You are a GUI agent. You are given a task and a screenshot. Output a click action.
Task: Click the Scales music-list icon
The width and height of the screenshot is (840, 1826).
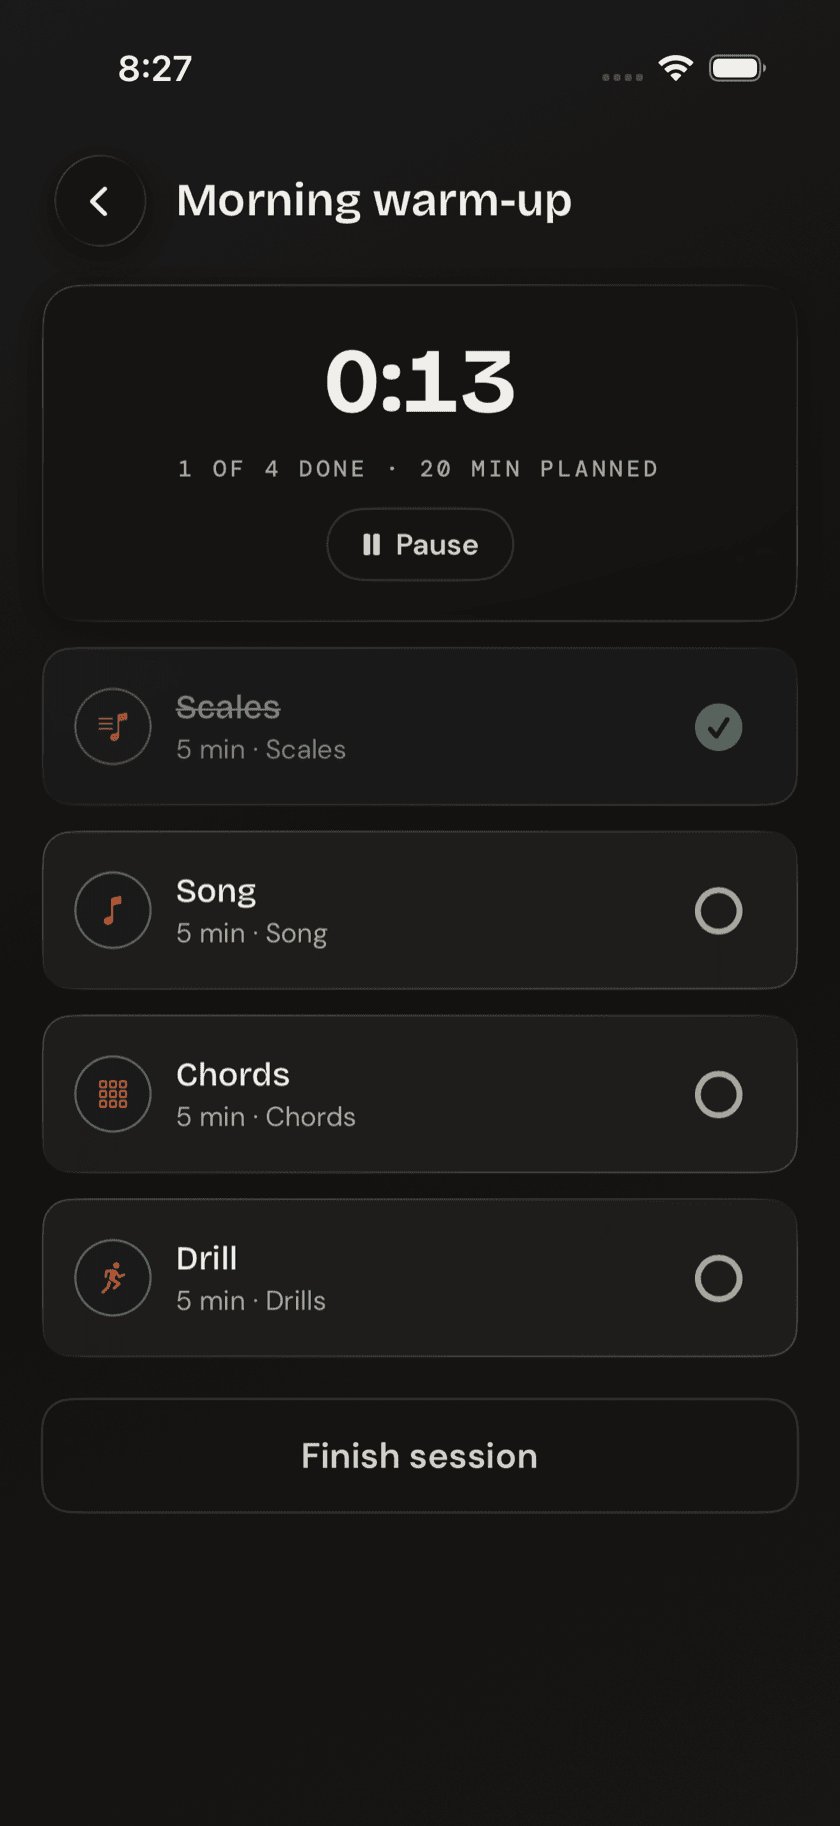(x=113, y=726)
